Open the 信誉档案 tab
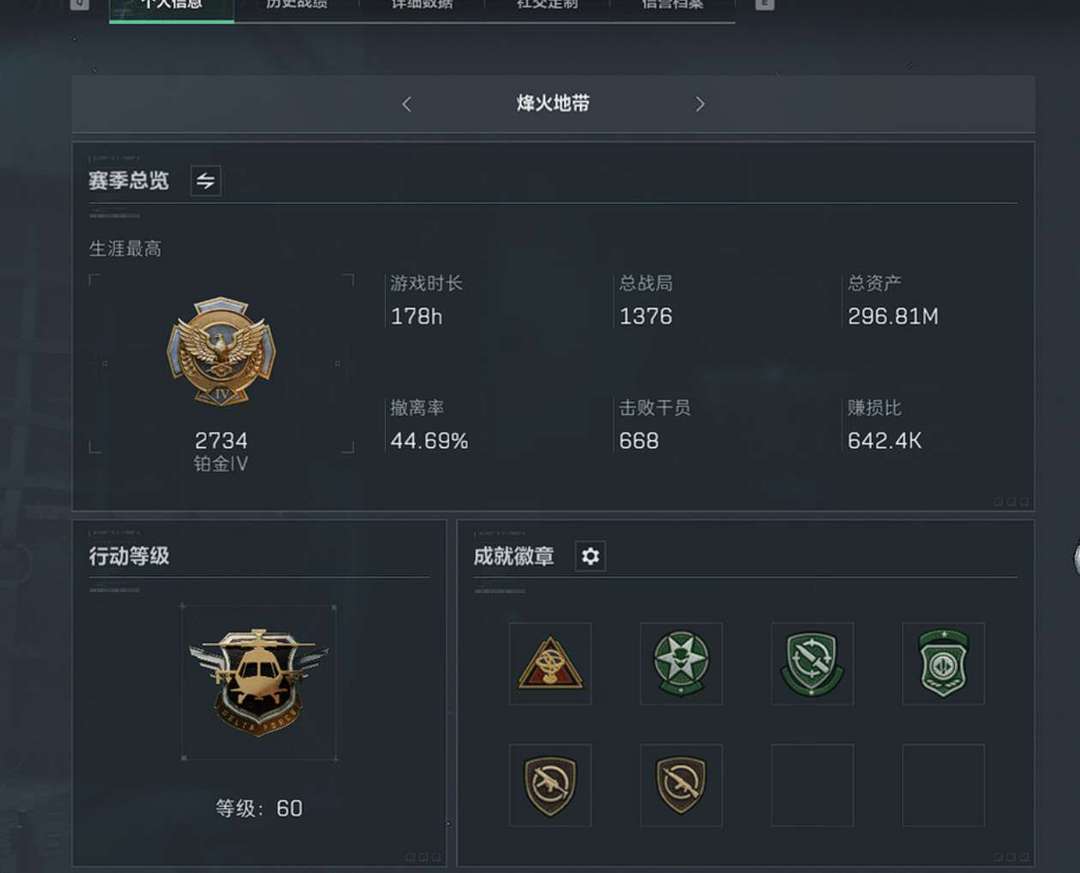The width and height of the screenshot is (1080, 873). [x=673, y=6]
